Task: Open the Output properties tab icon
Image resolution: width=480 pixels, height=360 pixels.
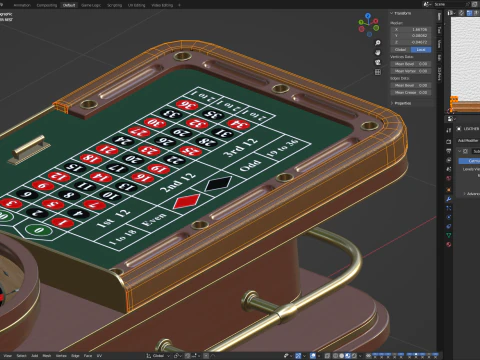Action: click(x=449, y=151)
